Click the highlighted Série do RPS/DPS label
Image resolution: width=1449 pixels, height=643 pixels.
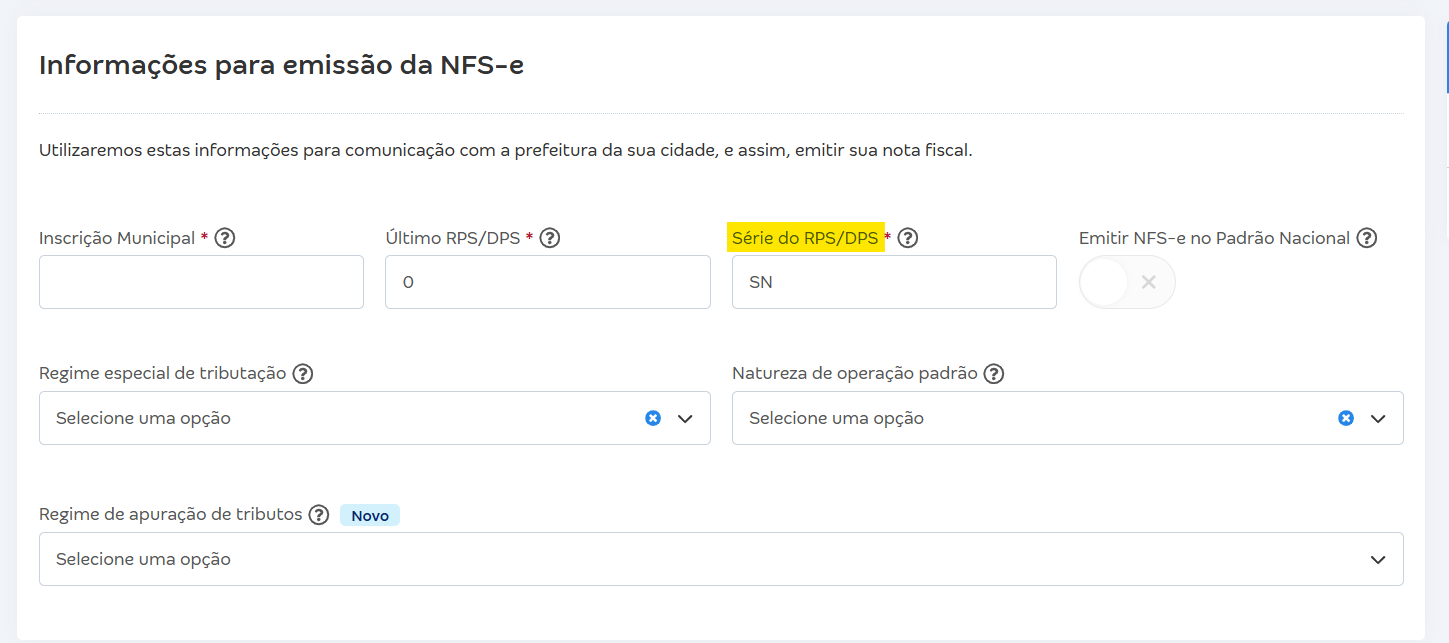(803, 237)
